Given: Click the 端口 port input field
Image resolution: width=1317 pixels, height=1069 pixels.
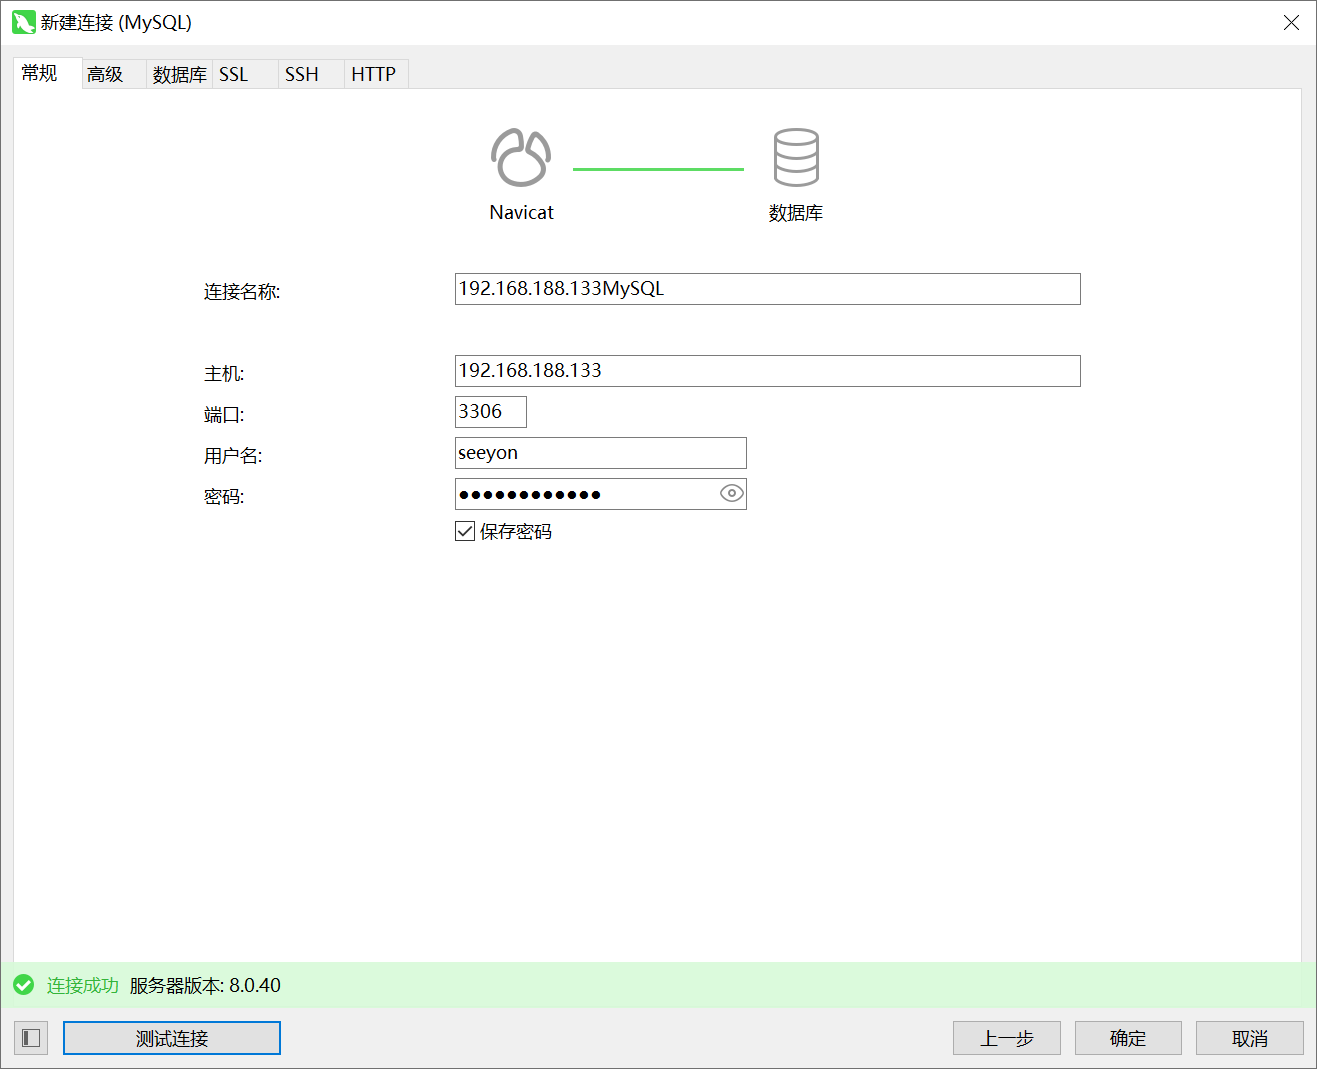Looking at the screenshot, I should tap(491, 412).
